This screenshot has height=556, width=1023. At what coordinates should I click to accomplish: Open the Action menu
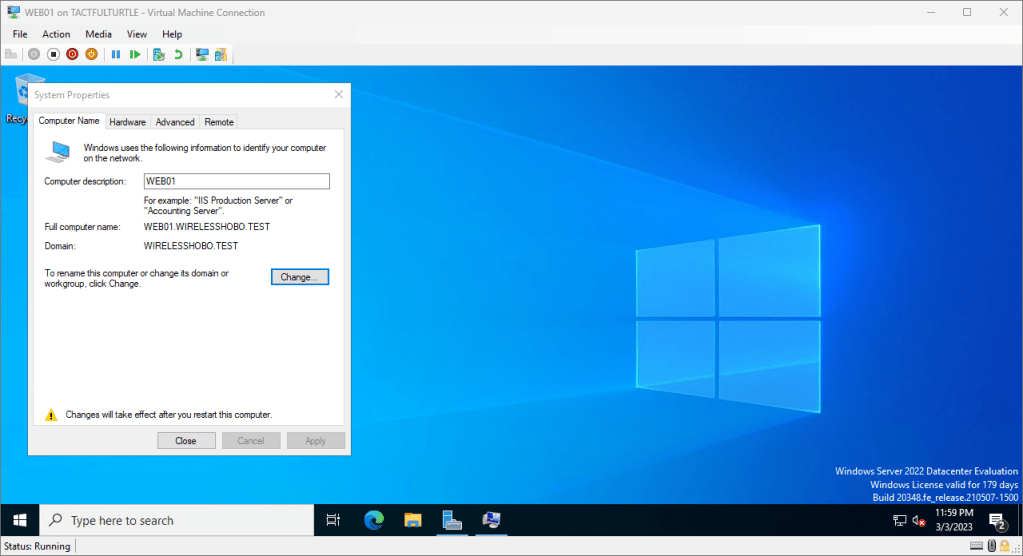pos(56,34)
